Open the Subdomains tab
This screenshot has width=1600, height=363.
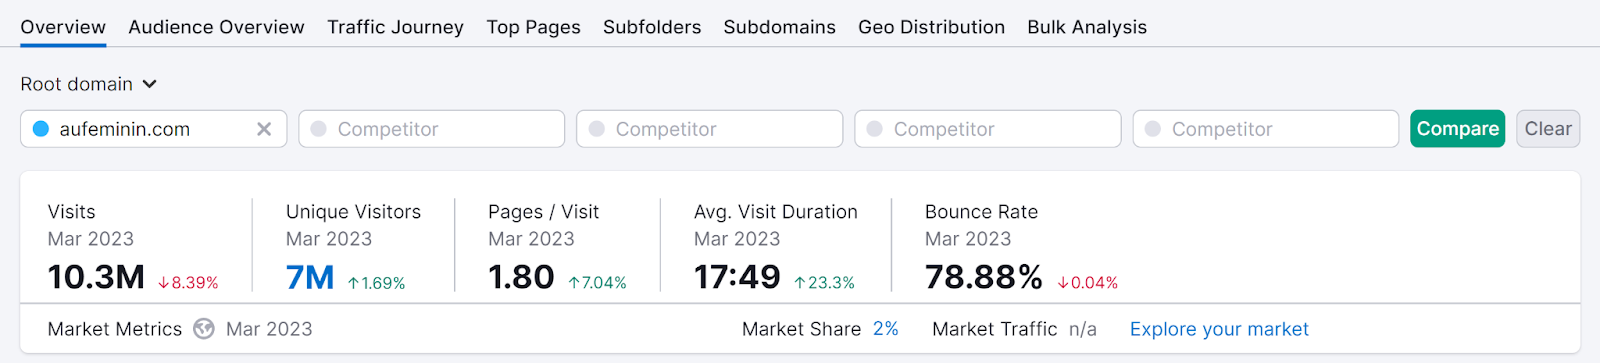click(780, 27)
